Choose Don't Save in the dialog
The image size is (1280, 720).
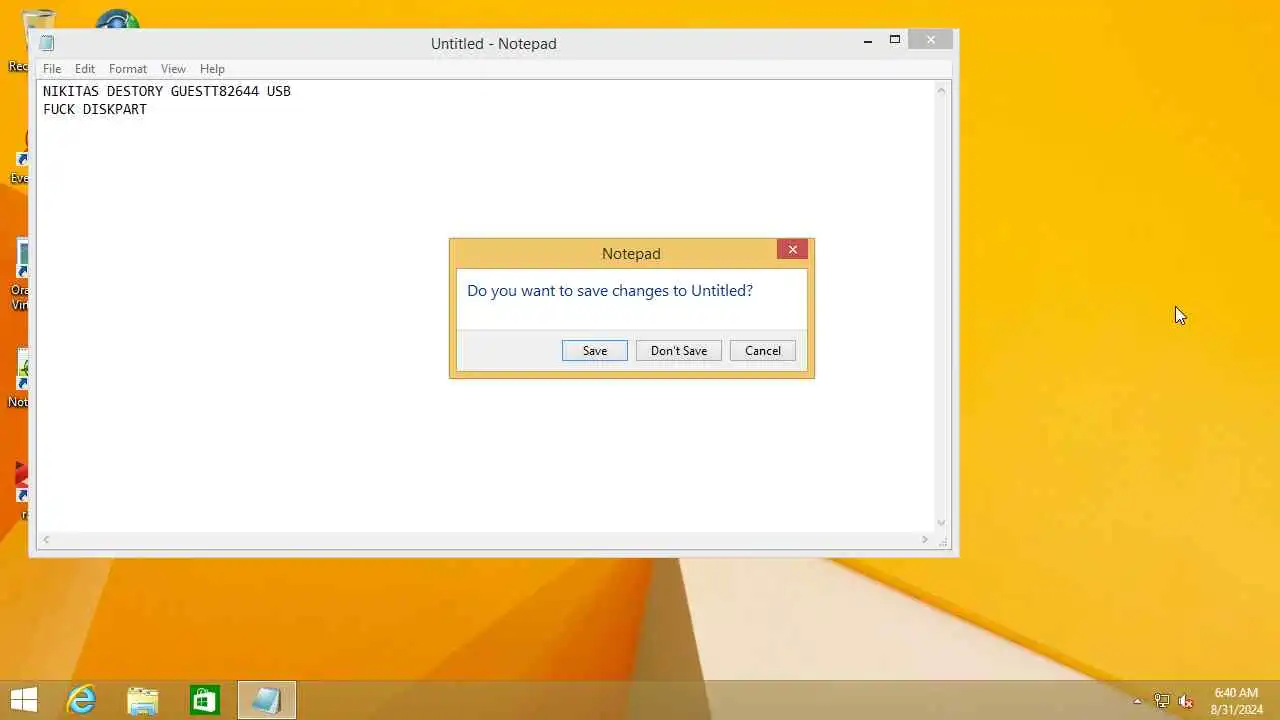point(679,351)
